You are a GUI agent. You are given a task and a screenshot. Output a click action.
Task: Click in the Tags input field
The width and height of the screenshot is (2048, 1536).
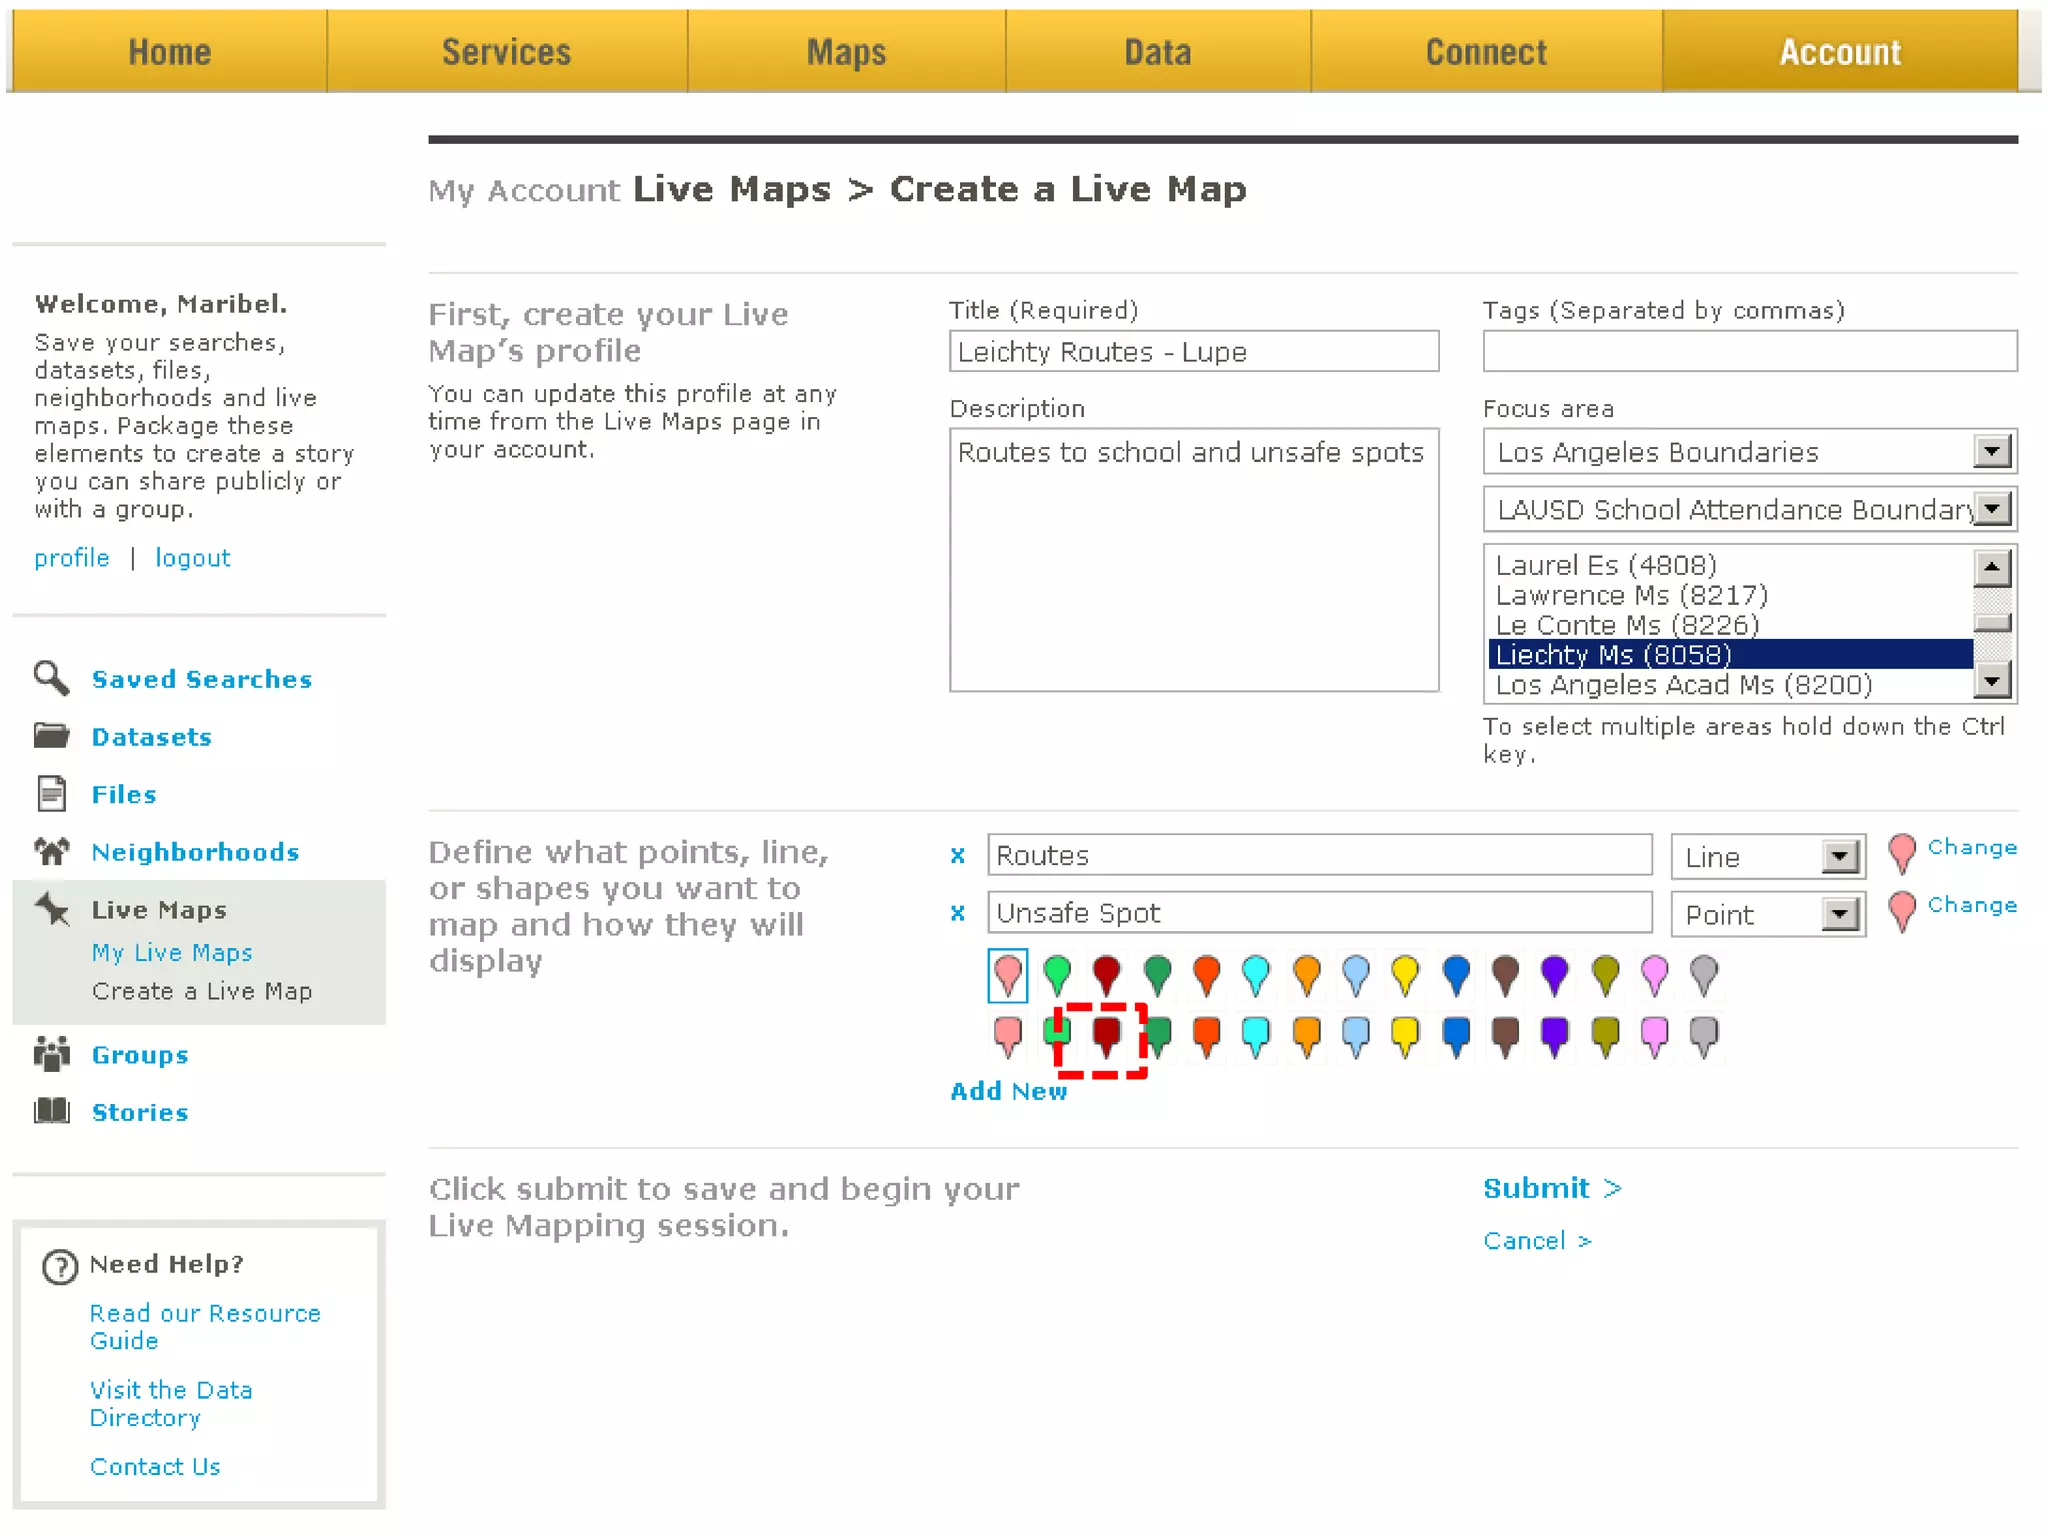coord(1750,352)
